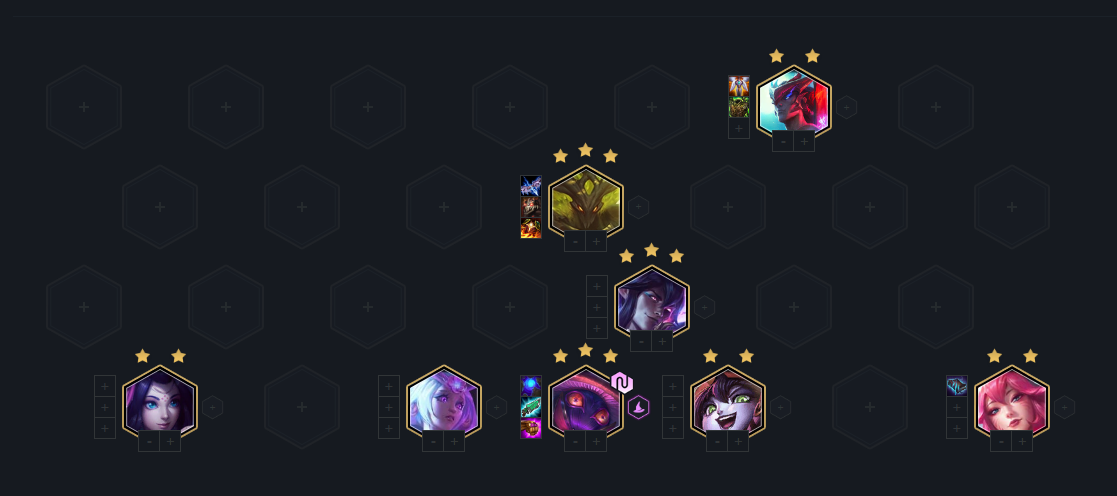The width and height of the screenshot is (1117, 496).
Task: Select the fiery orange item on tree champion
Action: pos(531,229)
